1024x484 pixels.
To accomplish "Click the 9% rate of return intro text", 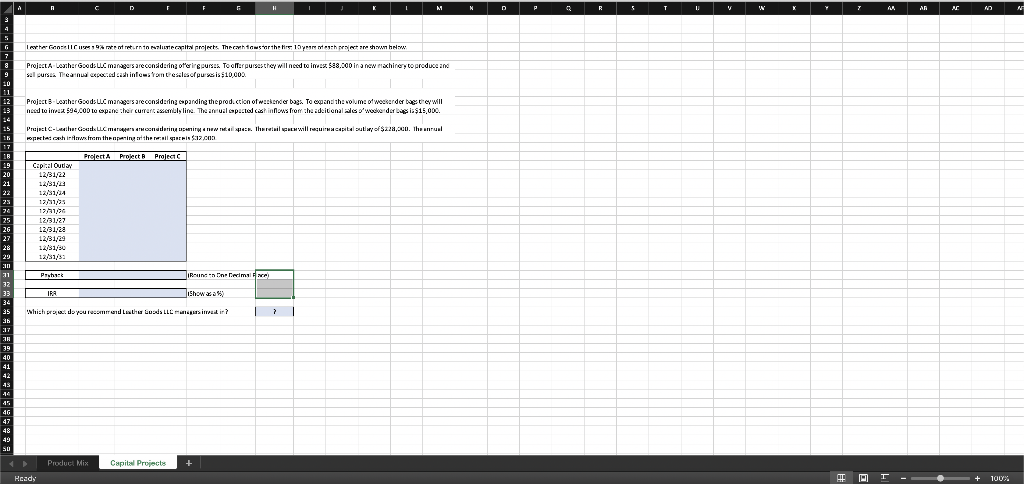I will click(x=216, y=48).
